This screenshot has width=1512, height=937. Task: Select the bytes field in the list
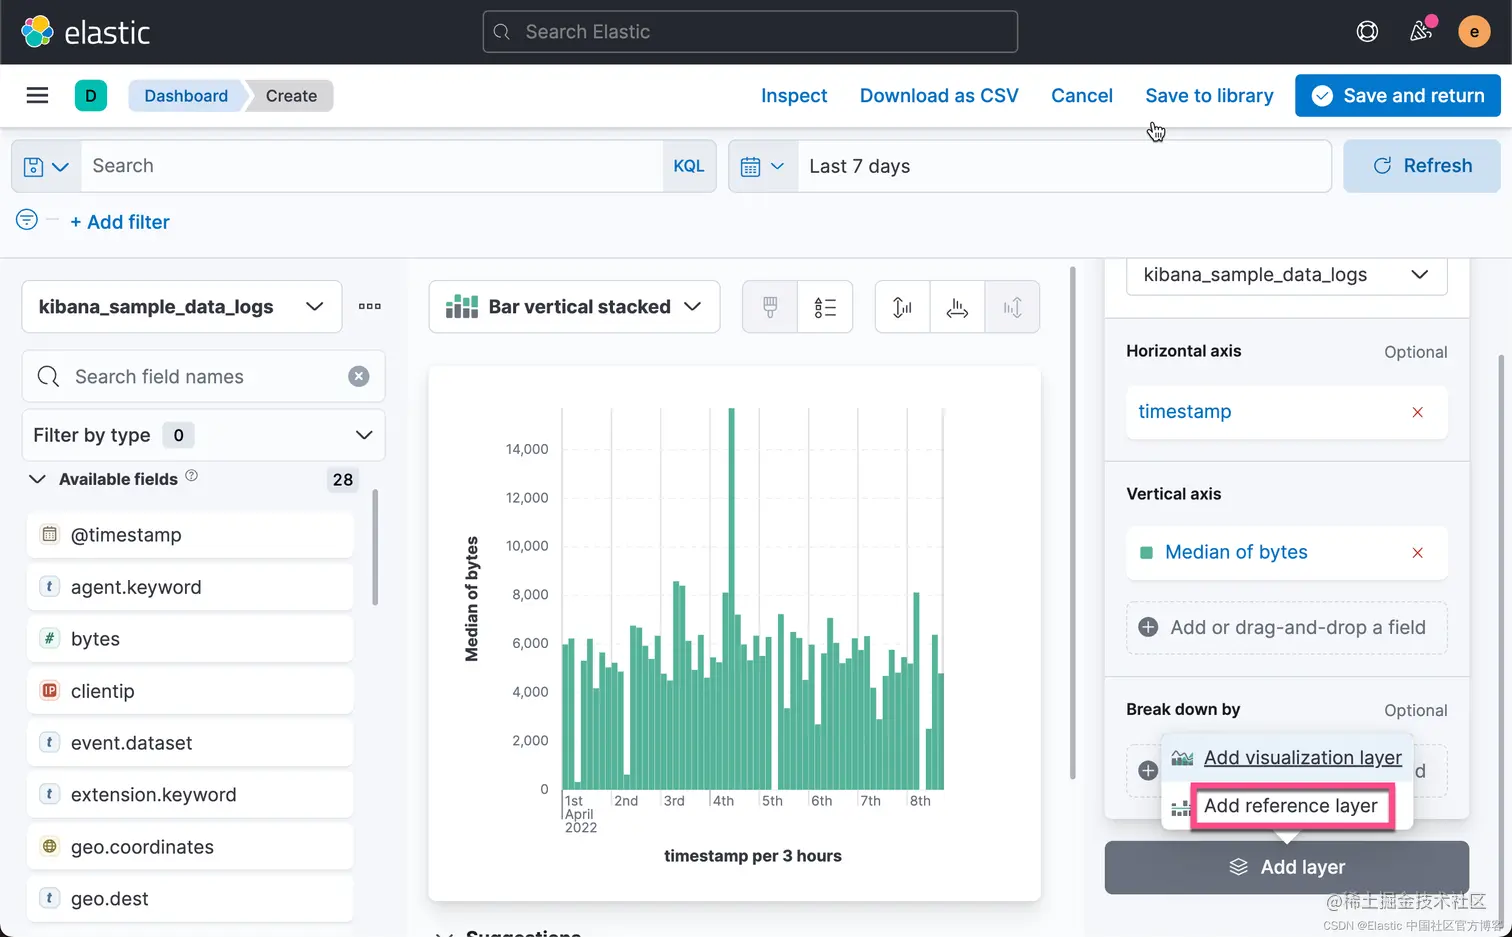tap(190, 639)
